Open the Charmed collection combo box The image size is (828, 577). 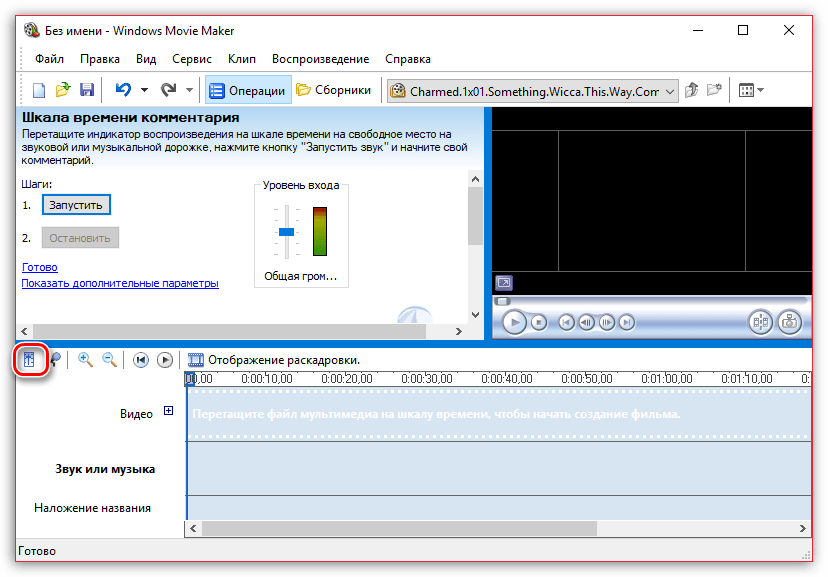coord(533,91)
